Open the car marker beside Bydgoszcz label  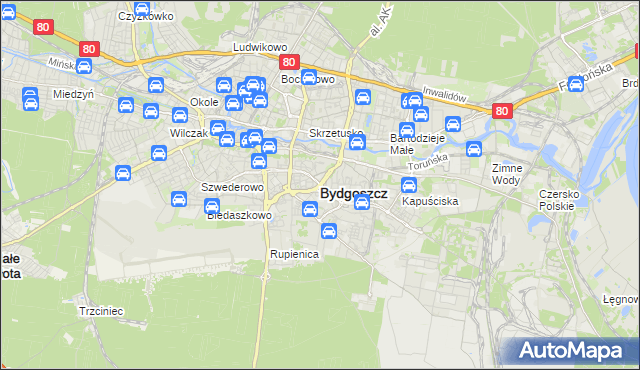pos(362,202)
